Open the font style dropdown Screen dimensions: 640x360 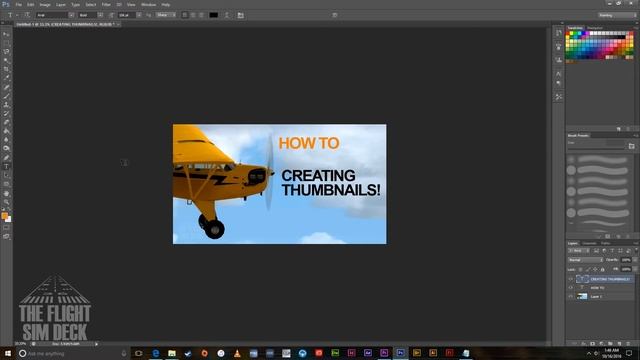[x=100, y=15]
